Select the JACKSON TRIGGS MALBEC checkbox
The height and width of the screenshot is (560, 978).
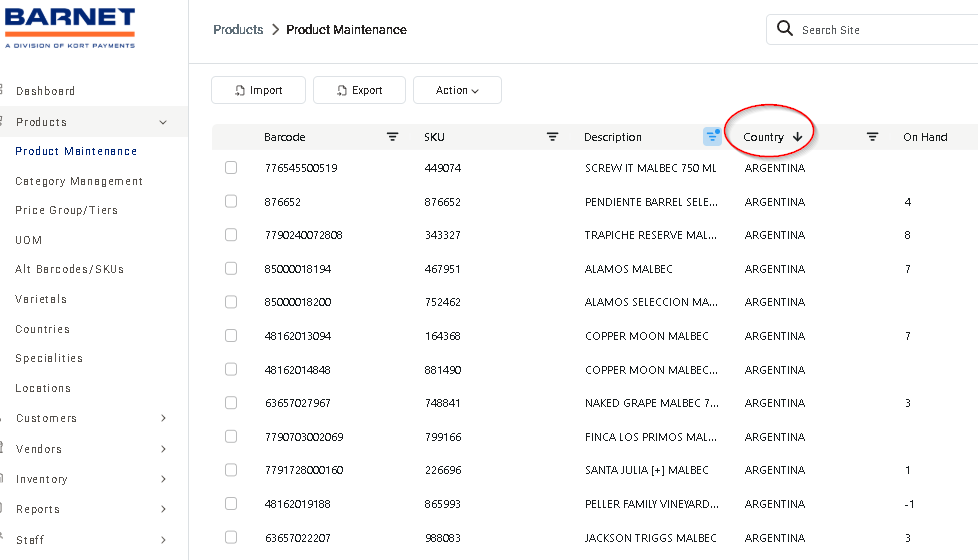231,537
